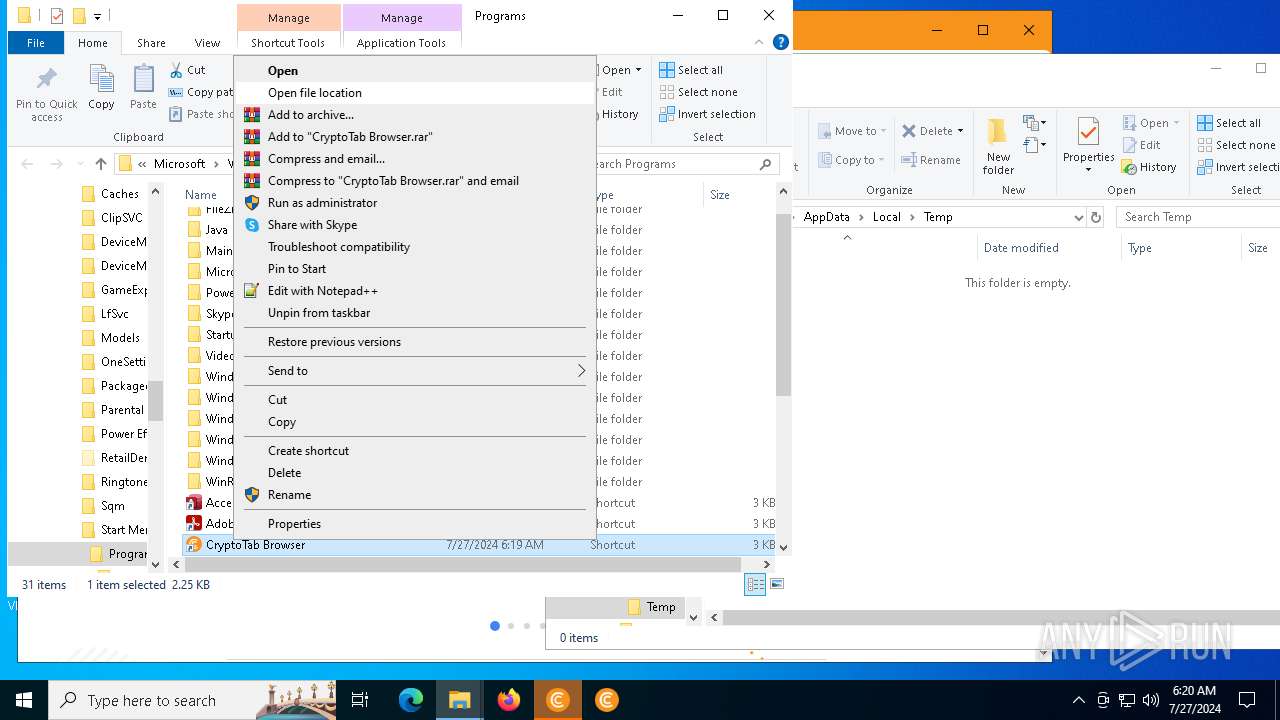Screen dimensions: 1280x720
Task: Open the Shortcut Tools tab
Action: (288, 43)
